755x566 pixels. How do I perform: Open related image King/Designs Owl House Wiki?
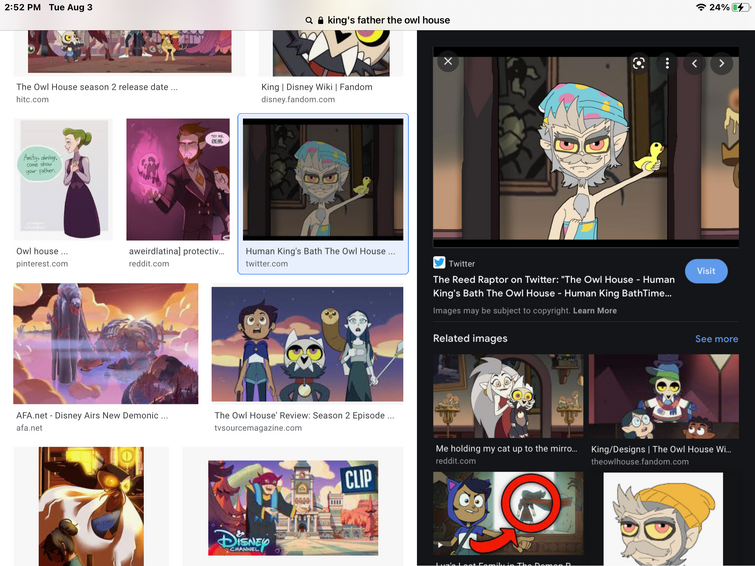tap(664, 396)
